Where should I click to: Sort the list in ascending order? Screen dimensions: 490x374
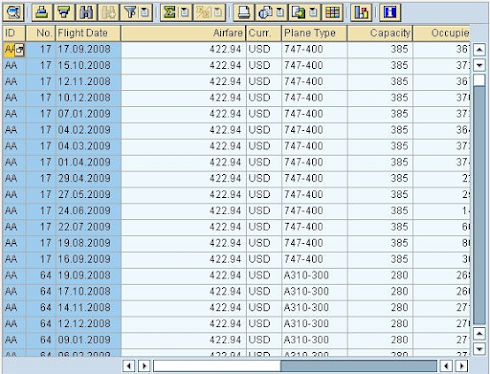tap(42, 13)
